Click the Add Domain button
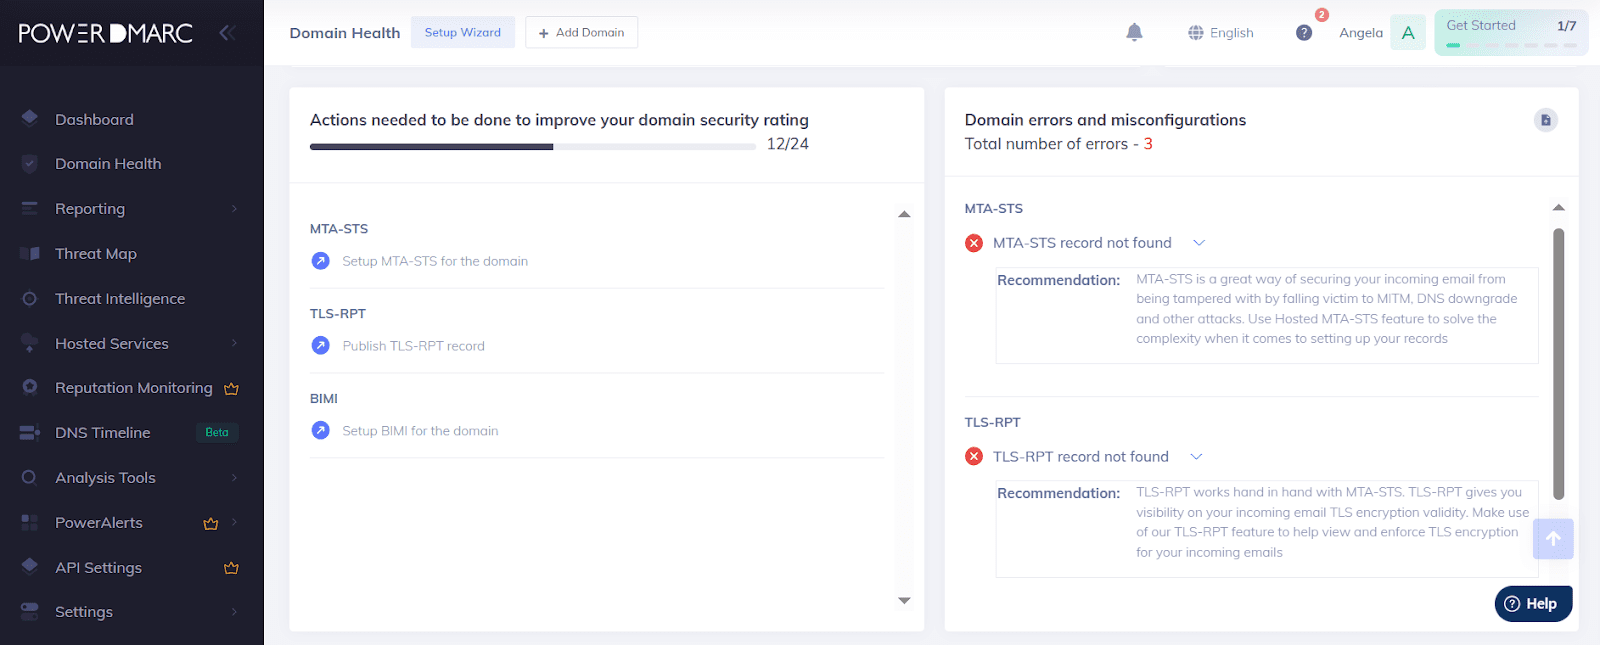The image size is (1600, 645). click(x=581, y=33)
